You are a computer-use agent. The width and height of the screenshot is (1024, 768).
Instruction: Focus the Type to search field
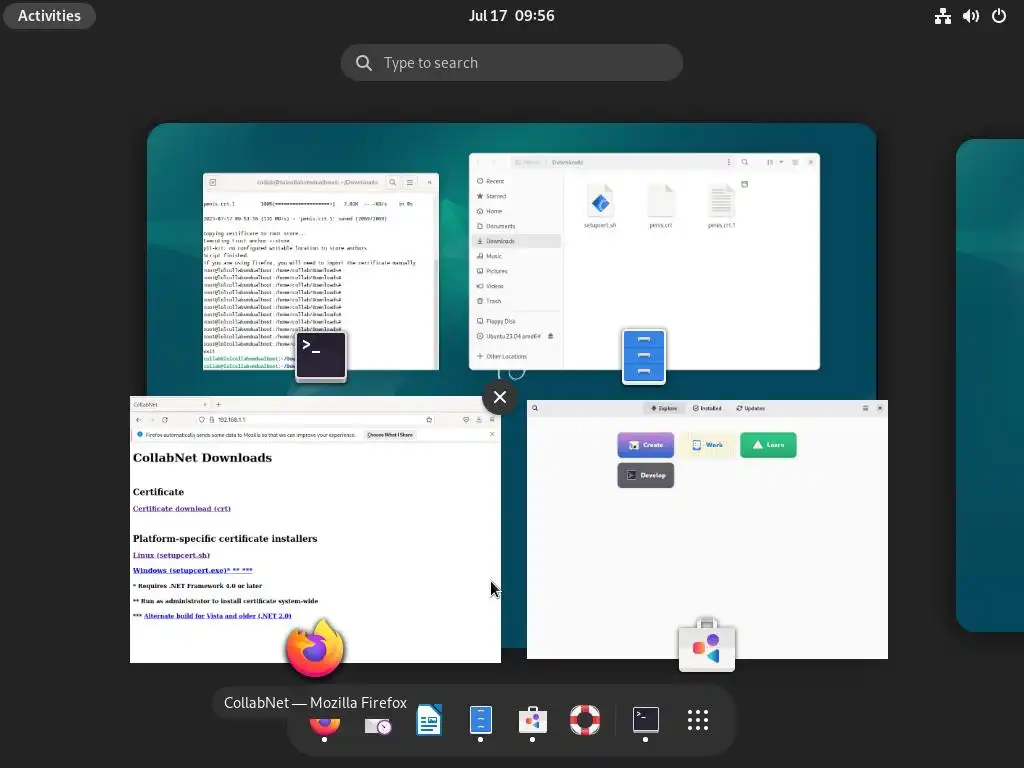[511, 63]
